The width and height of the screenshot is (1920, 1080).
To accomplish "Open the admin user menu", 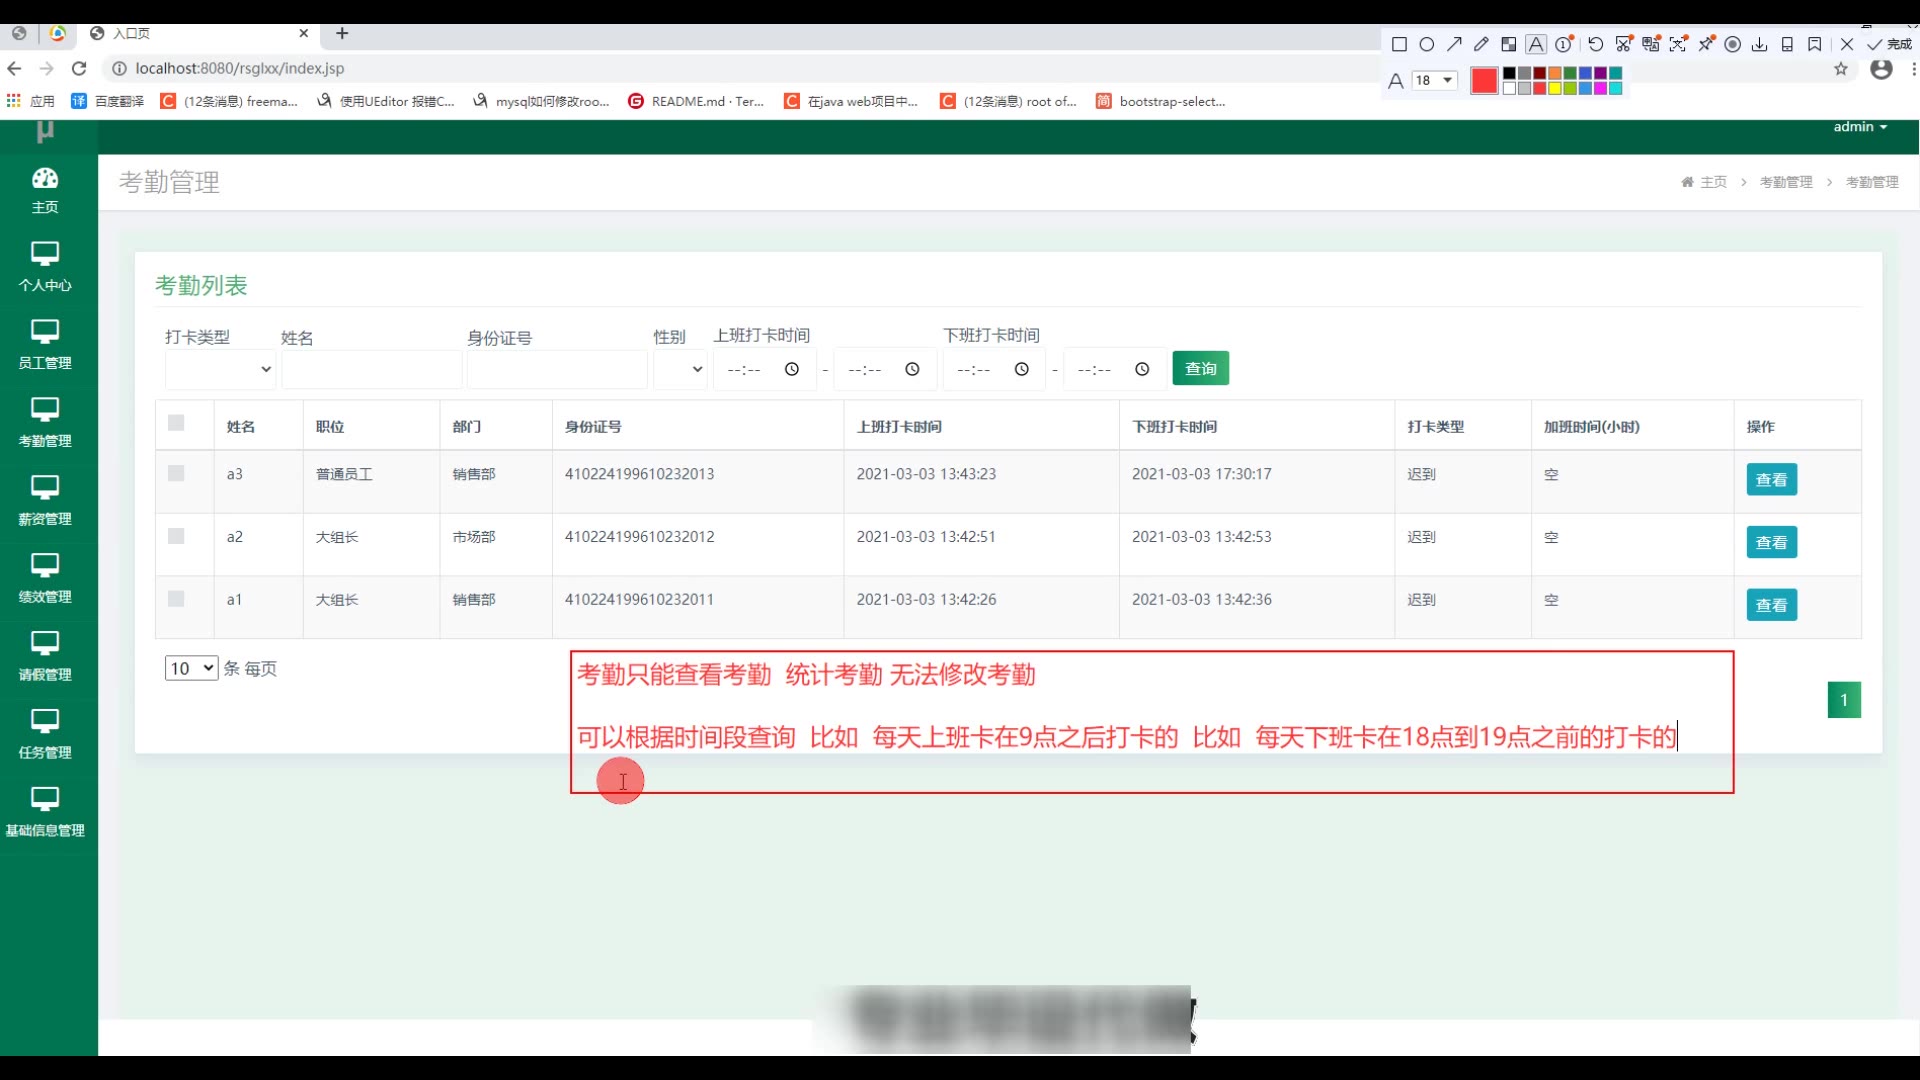I will [x=1859, y=127].
